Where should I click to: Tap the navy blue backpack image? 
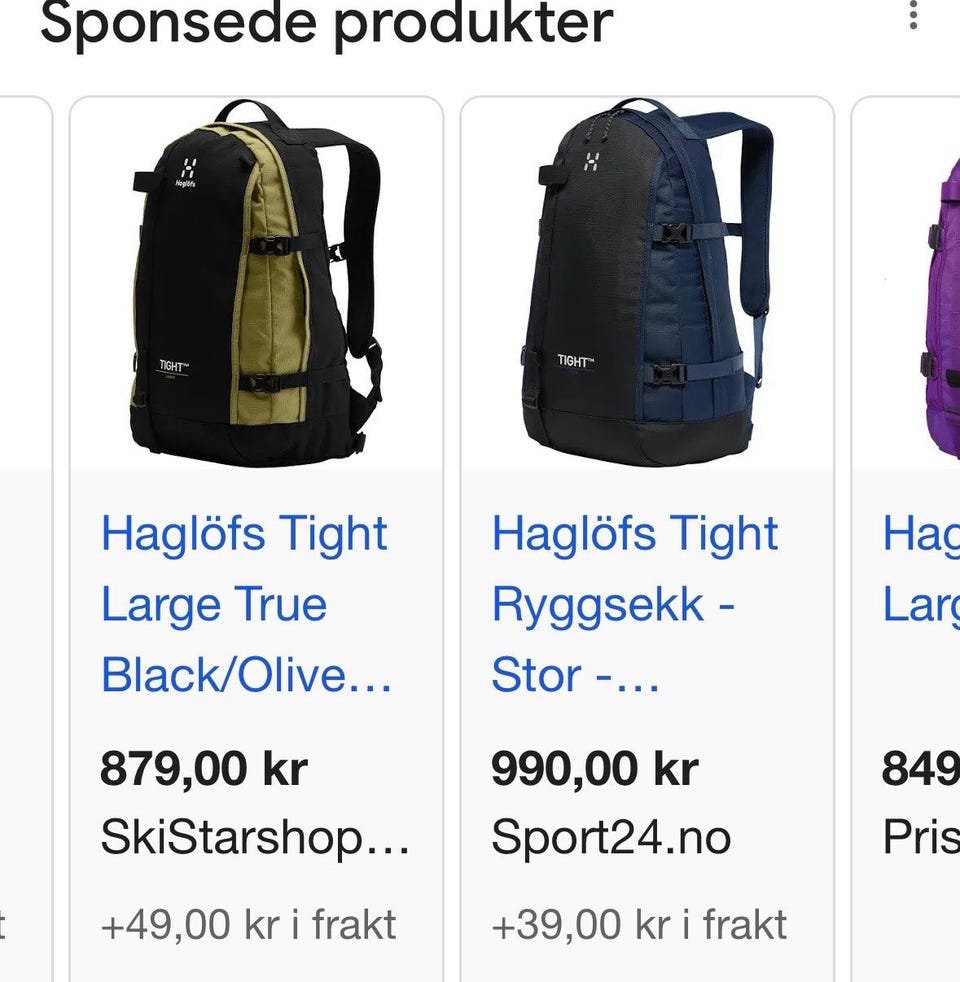646,282
